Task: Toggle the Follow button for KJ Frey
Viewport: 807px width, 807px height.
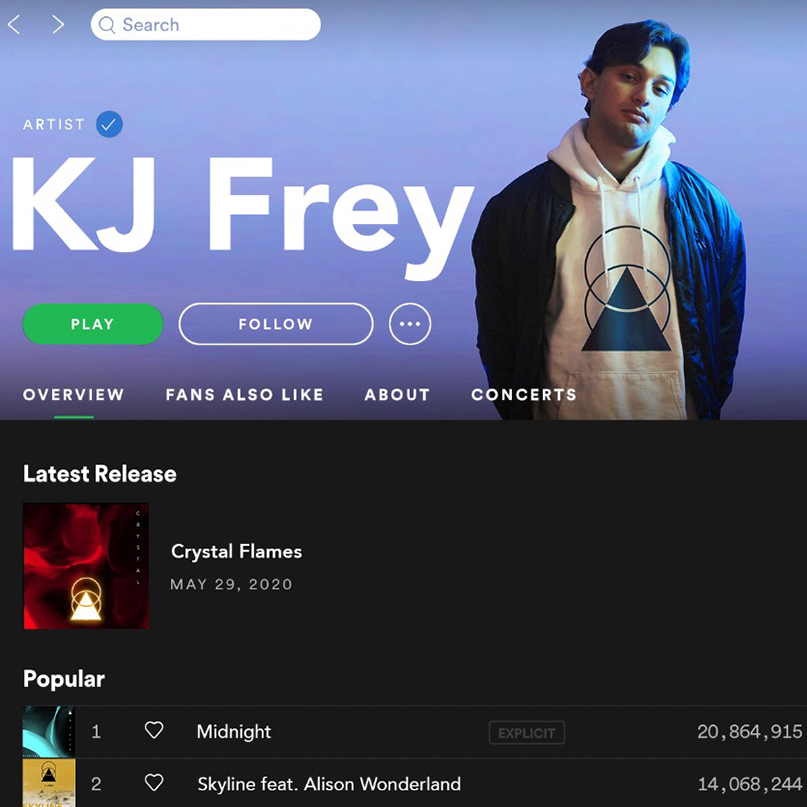Action: (276, 324)
